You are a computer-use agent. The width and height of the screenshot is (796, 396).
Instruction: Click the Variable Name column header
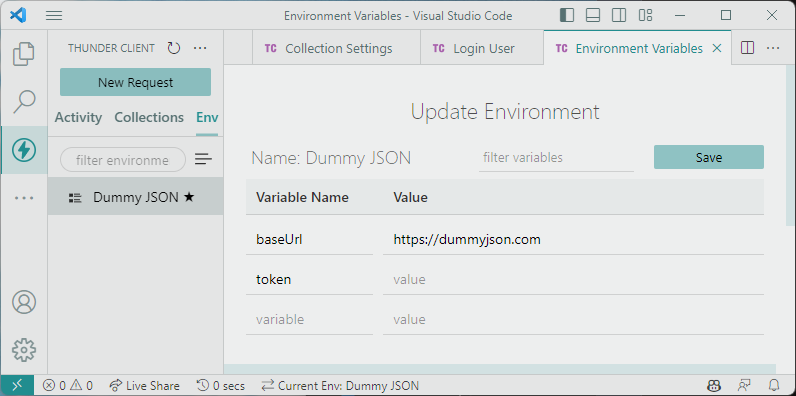[302, 197]
